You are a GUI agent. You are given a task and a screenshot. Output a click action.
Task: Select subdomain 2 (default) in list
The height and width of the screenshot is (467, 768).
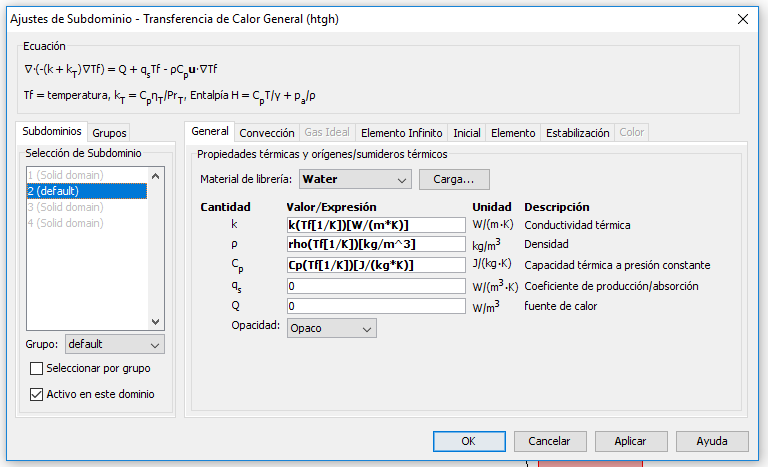87,191
